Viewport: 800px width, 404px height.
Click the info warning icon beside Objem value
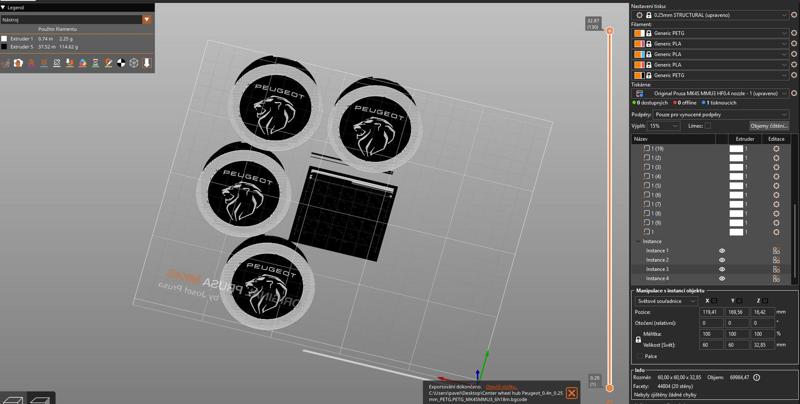(756, 377)
